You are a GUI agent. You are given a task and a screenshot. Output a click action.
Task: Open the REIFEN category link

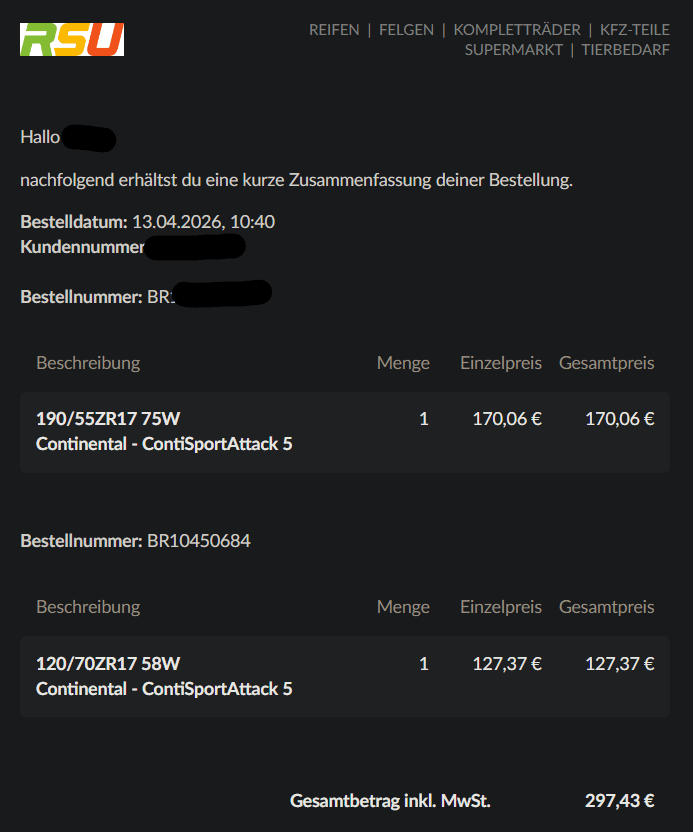(x=334, y=30)
